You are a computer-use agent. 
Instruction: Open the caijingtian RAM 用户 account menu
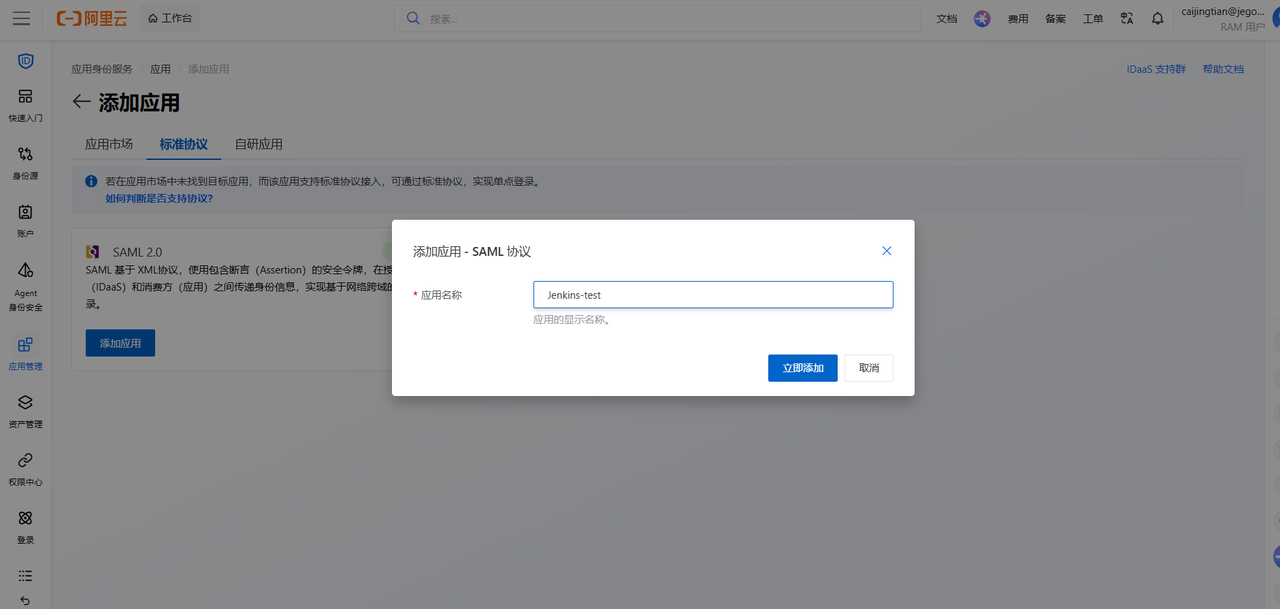coord(1223,18)
